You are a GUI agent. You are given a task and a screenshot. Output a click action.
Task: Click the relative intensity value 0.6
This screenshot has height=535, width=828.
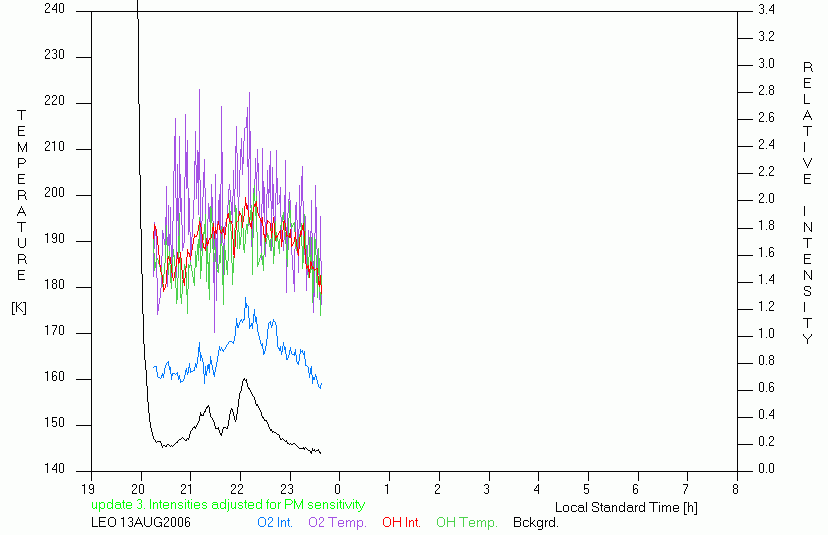[x=766, y=388]
